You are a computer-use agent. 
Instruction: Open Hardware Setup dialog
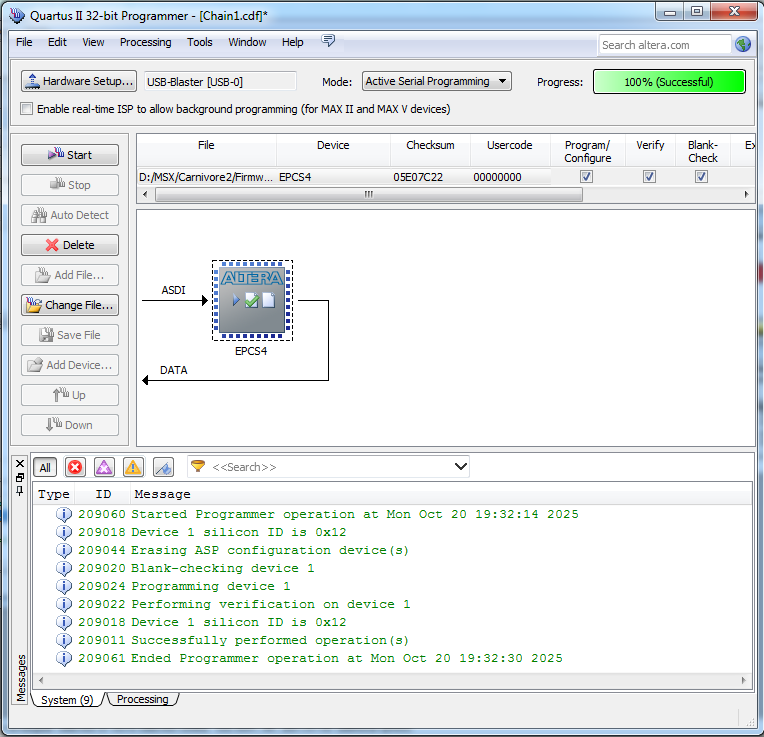tap(79, 81)
